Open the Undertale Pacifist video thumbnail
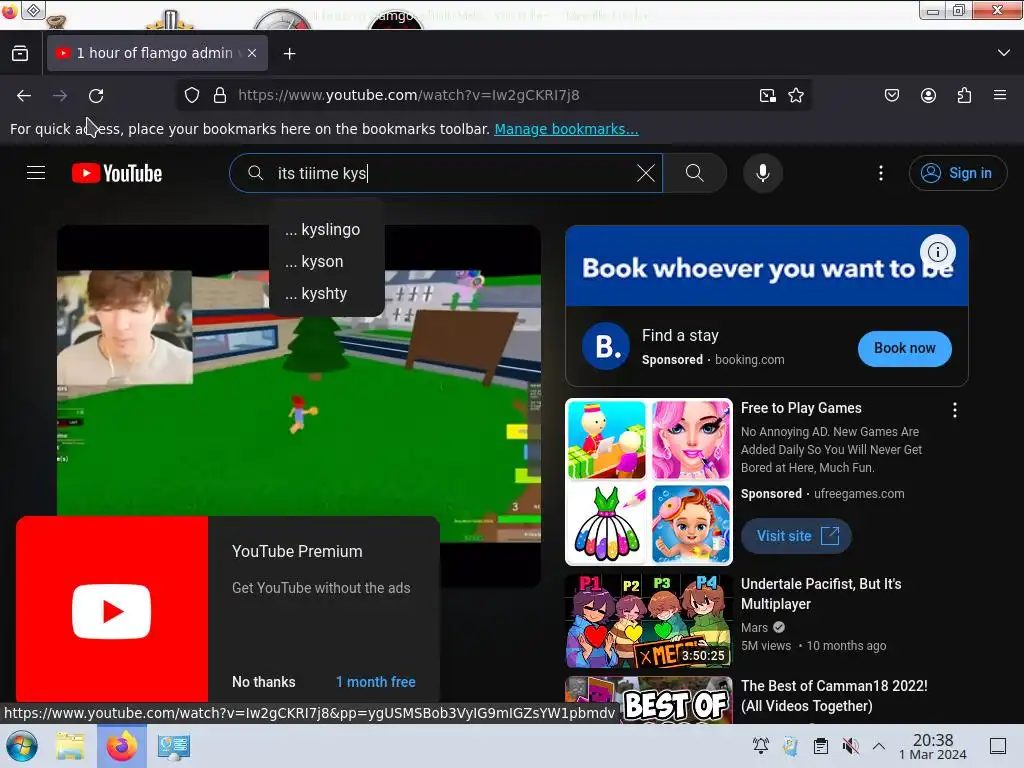 coord(648,621)
